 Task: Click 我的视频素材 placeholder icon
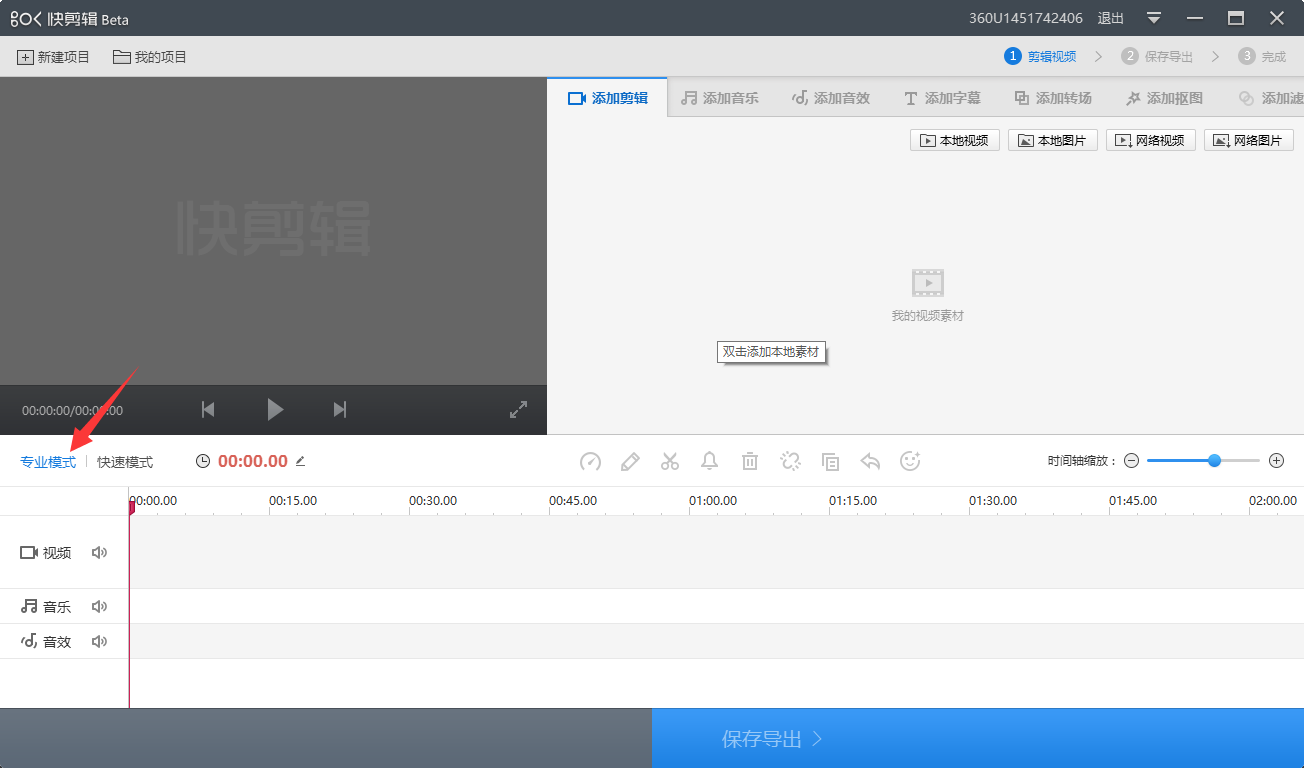point(928,283)
